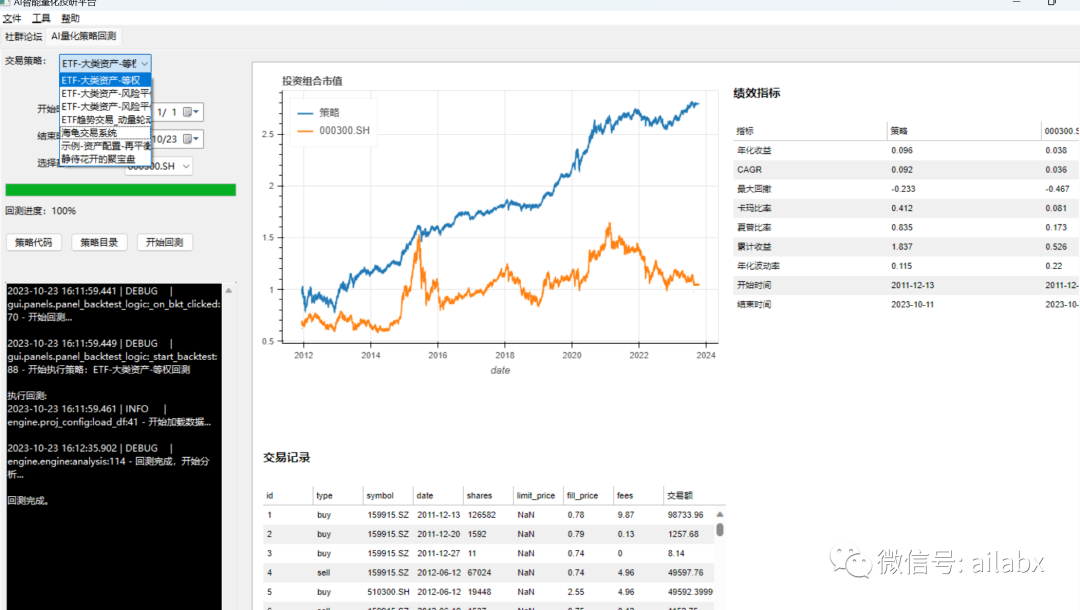1080x610 pixels.
Task: Choose ETF趋势交易_动量轮动 from strategy list
Action: pyautogui.click(x=105, y=120)
